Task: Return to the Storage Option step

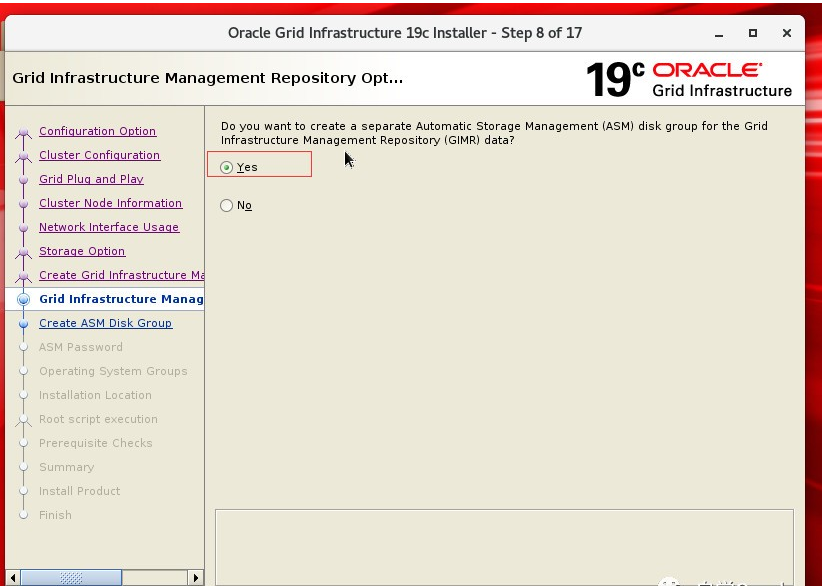Action: (82, 251)
